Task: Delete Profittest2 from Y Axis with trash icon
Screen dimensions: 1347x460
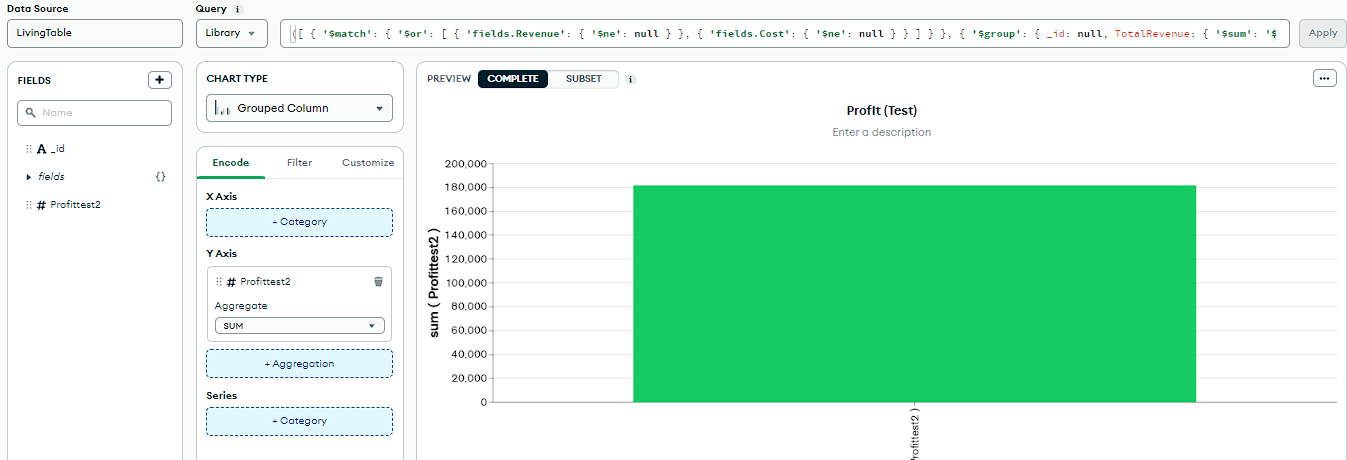Action: click(378, 282)
